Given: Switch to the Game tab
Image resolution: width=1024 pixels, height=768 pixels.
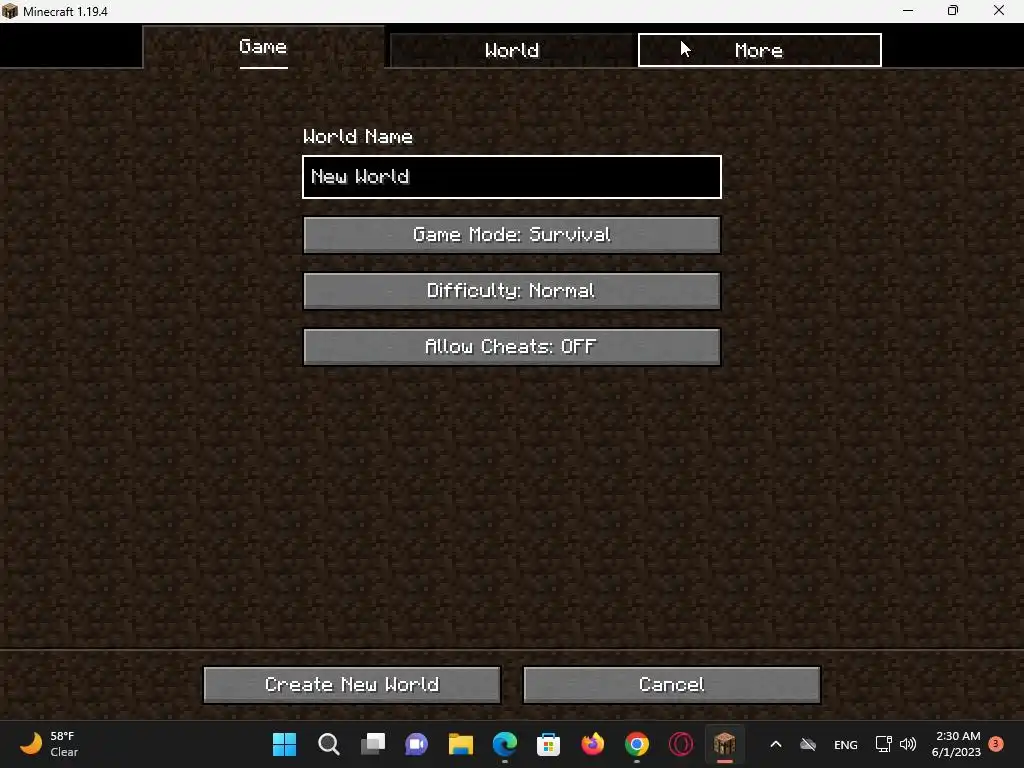Looking at the screenshot, I should [263, 47].
